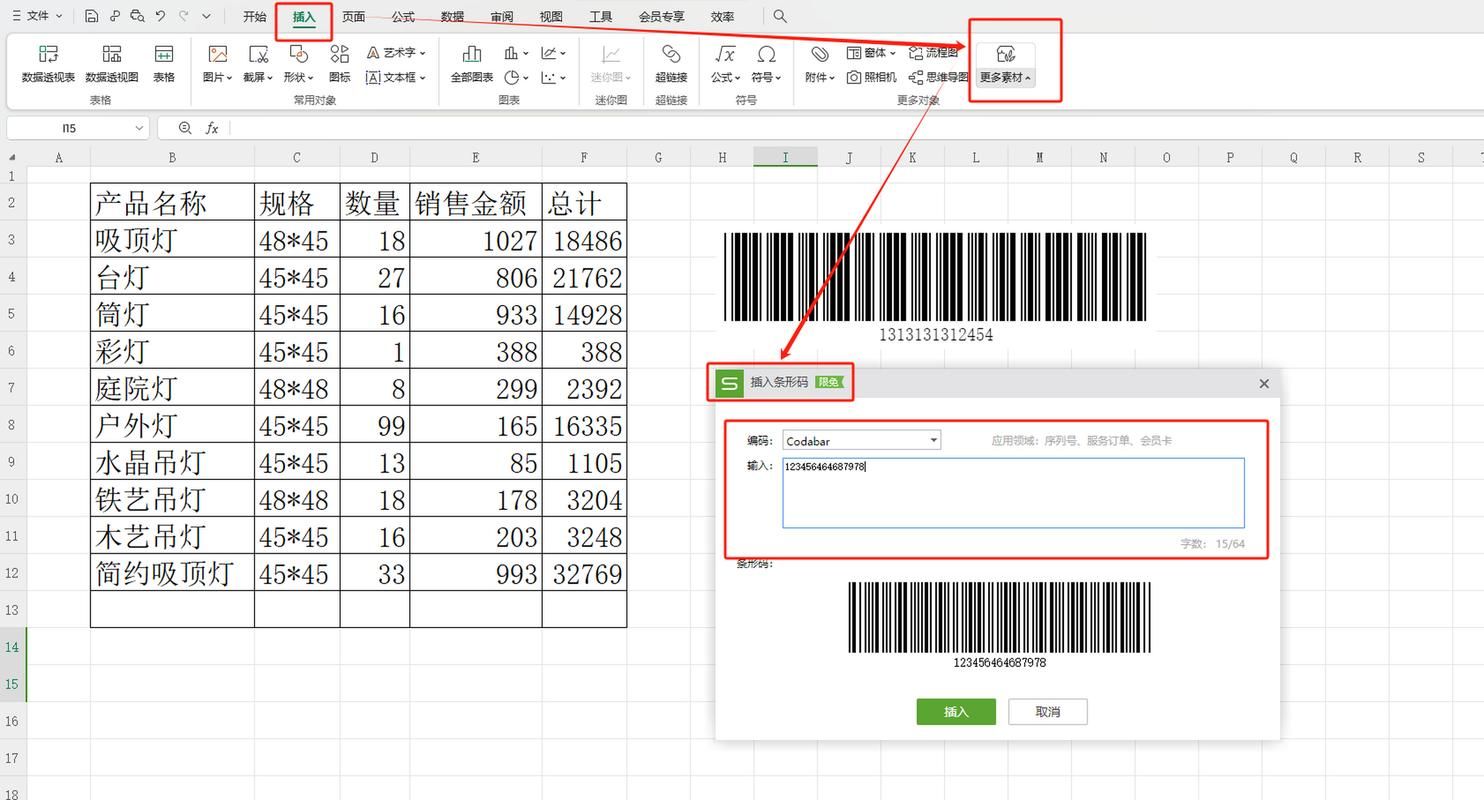The height and width of the screenshot is (800, 1484).
Task: Click the formula bar input area
Action: pos(855,128)
